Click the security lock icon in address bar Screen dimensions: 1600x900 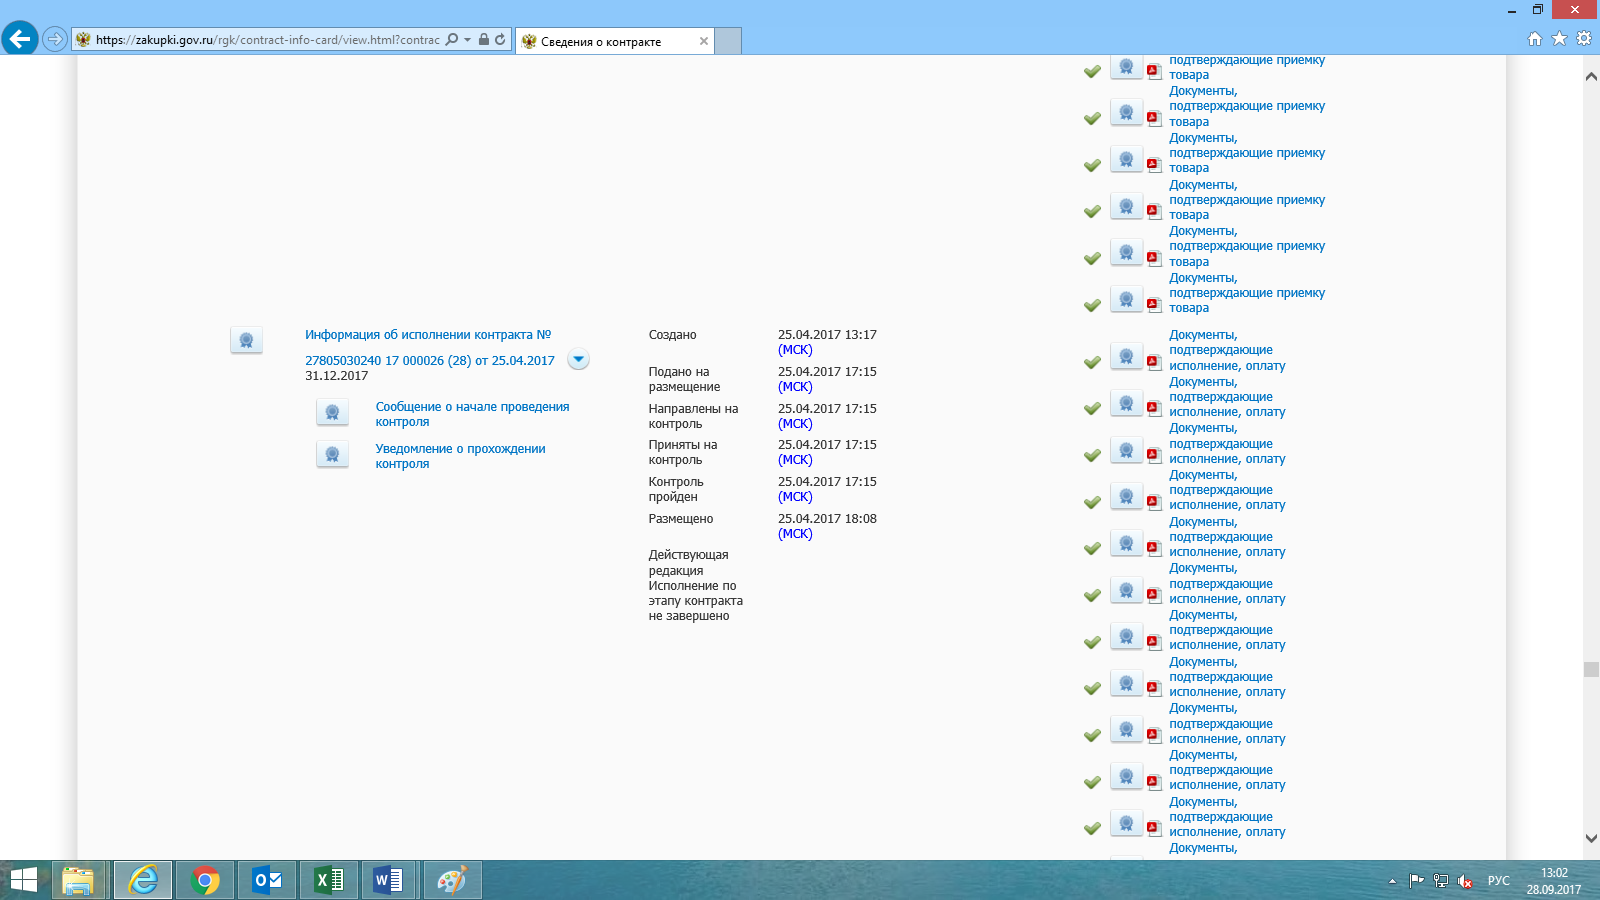pyautogui.click(x=484, y=39)
